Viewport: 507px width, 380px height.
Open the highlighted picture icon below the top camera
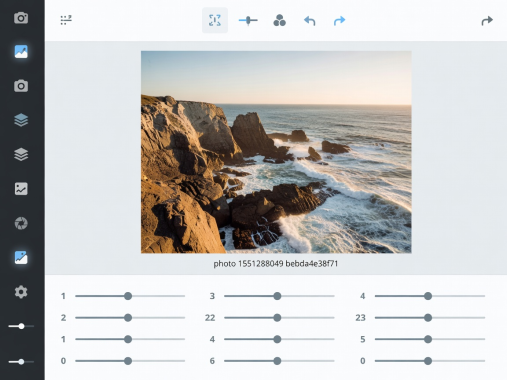tap(21, 52)
